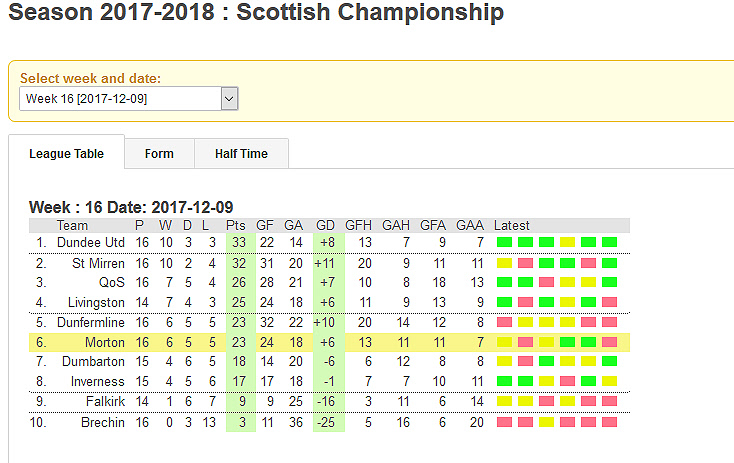Image resolution: width=734 pixels, height=463 pixels.
Task: Click the GD column header
Action: (325, 226)
